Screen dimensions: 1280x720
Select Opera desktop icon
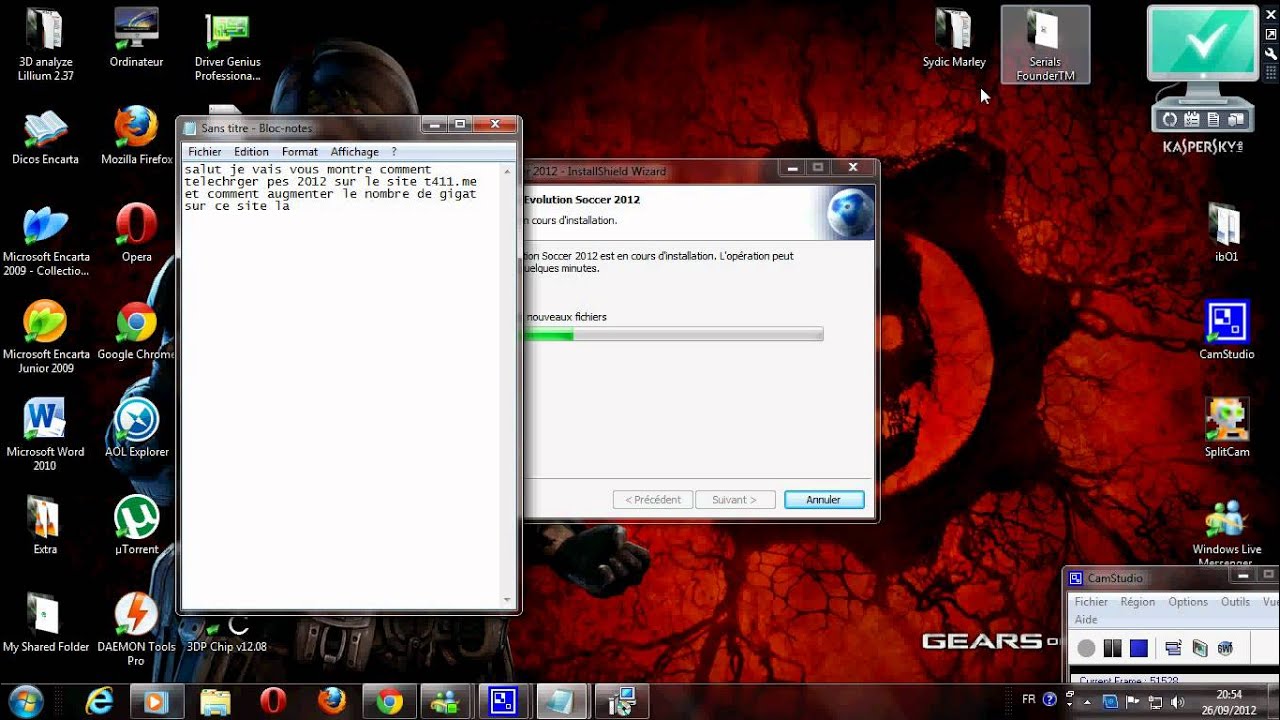coord(137,233)
